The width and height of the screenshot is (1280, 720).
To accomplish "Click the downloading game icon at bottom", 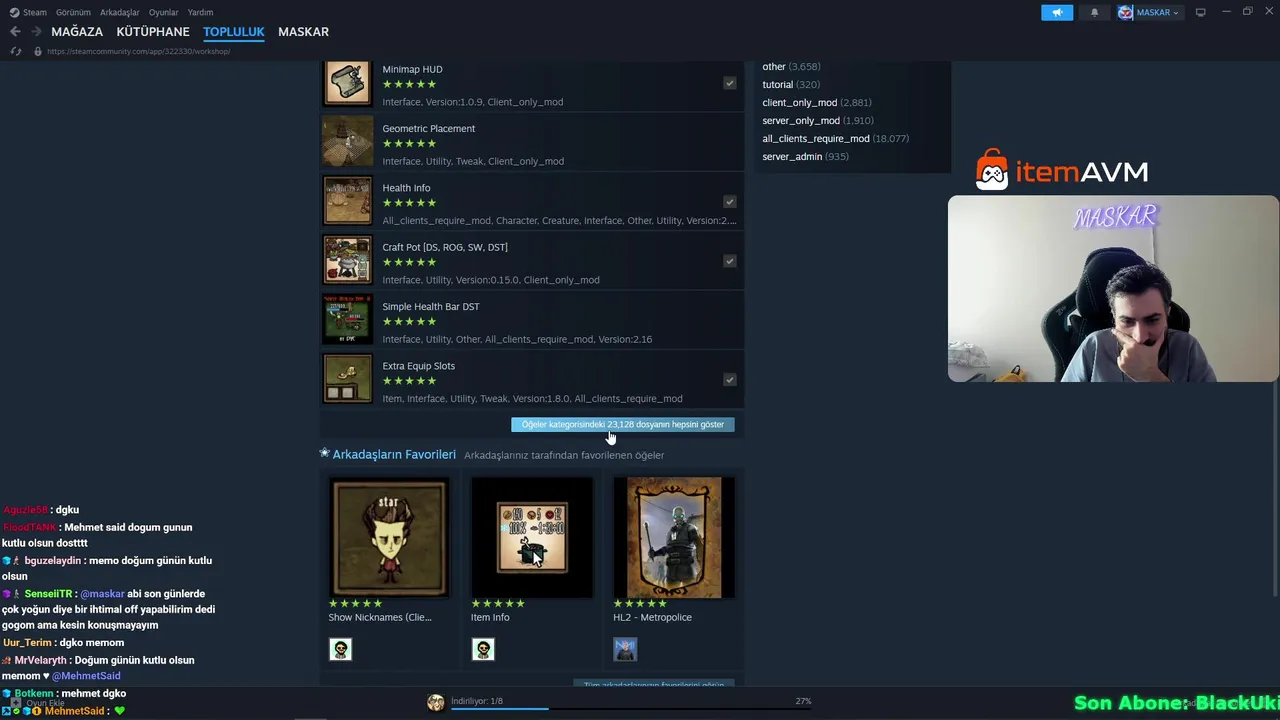I will click(436, 703).
